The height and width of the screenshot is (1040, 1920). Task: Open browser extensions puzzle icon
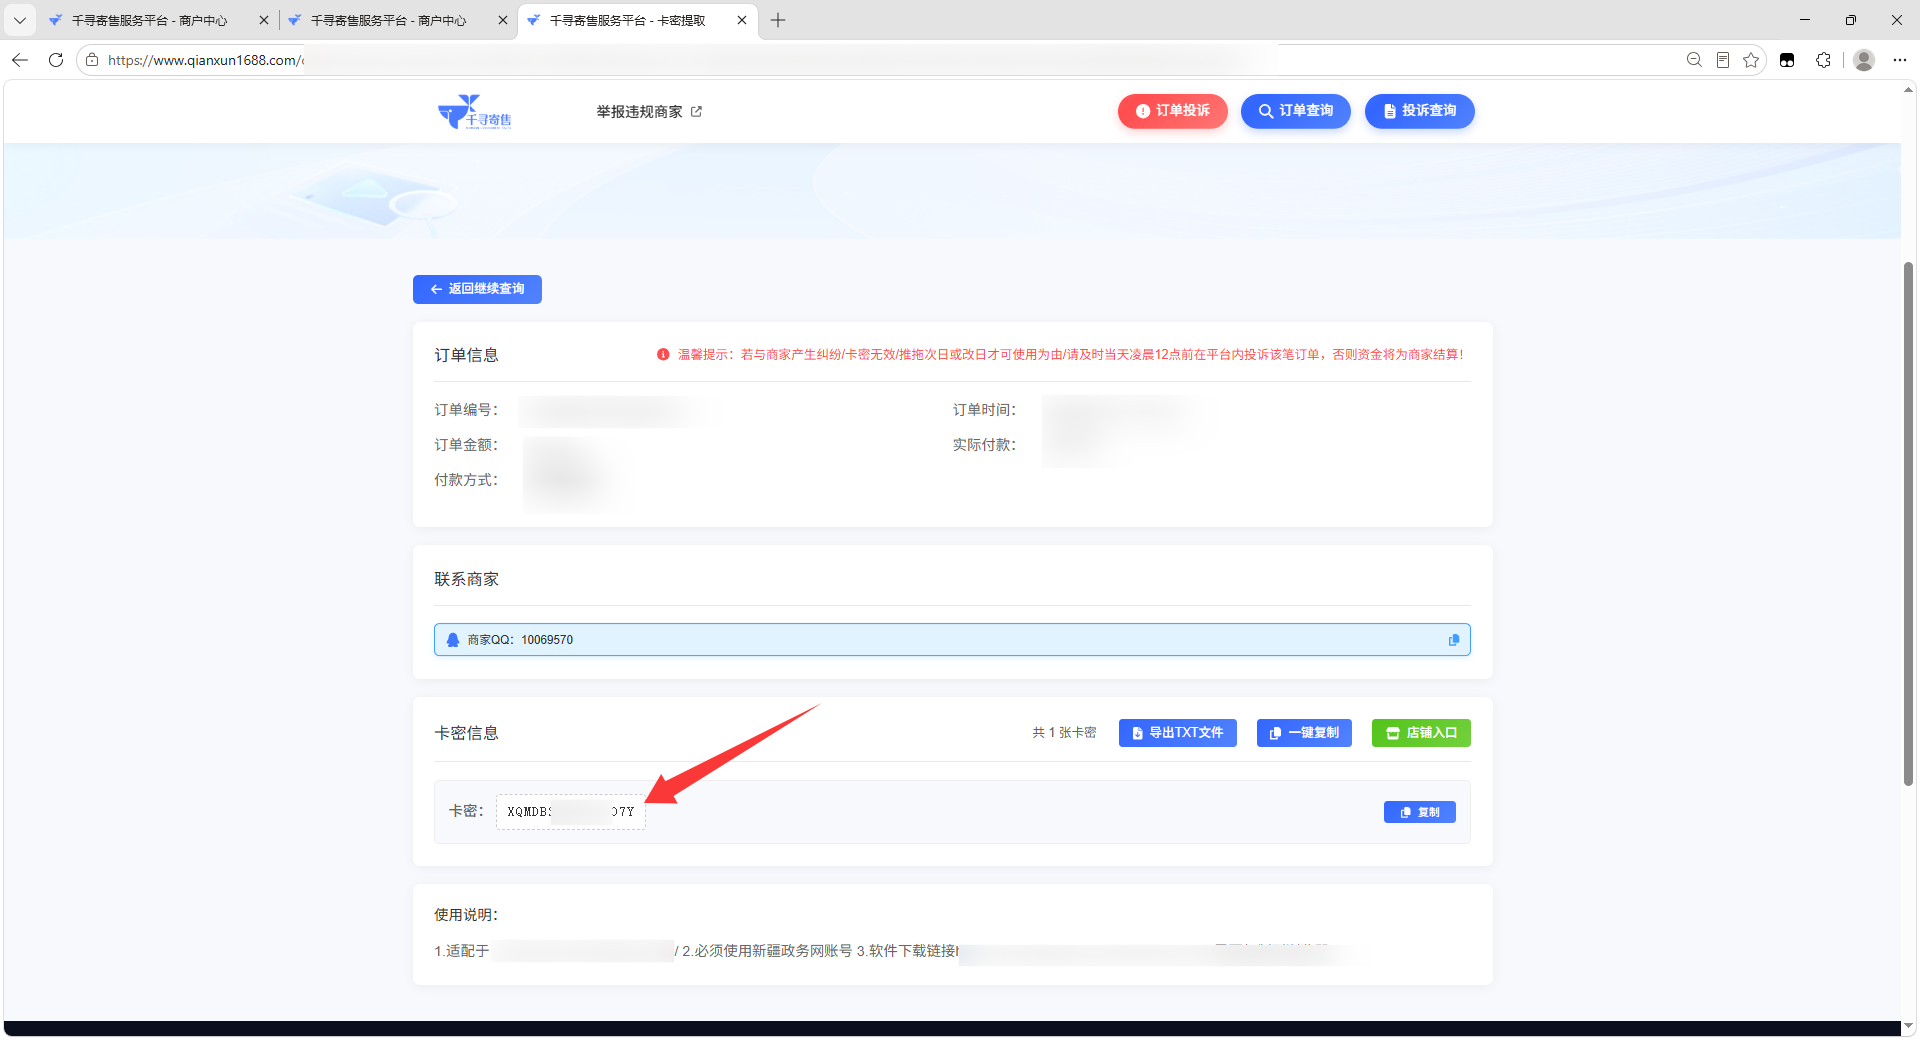pos(1823,60)
